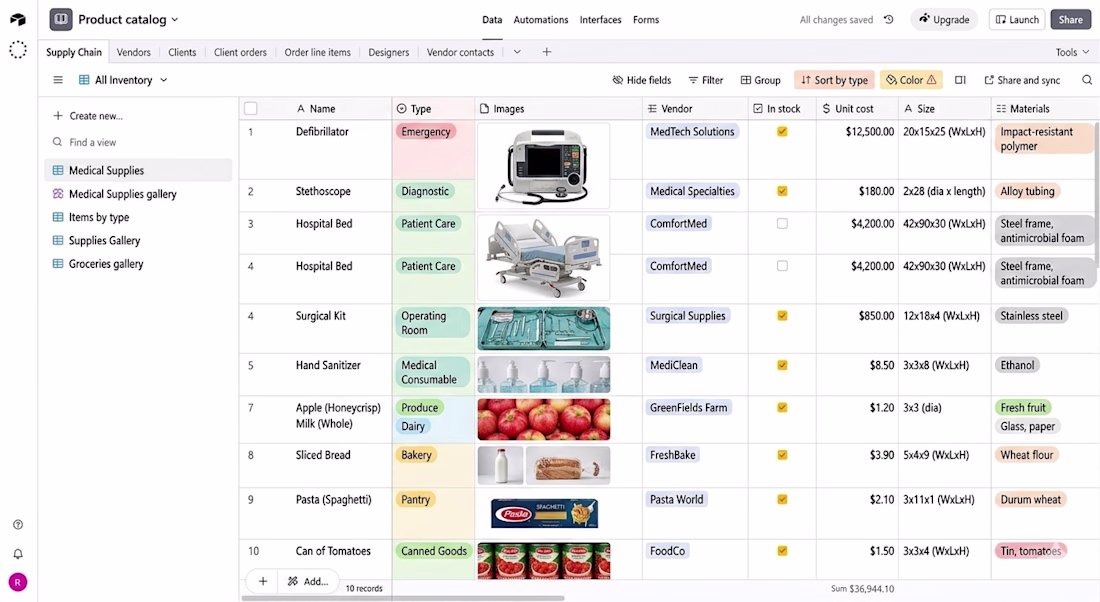Toggle In stock for Can of Tomatoes
Image resolution: width=1100 pixels, height=602 pixels.
[782, 551]
